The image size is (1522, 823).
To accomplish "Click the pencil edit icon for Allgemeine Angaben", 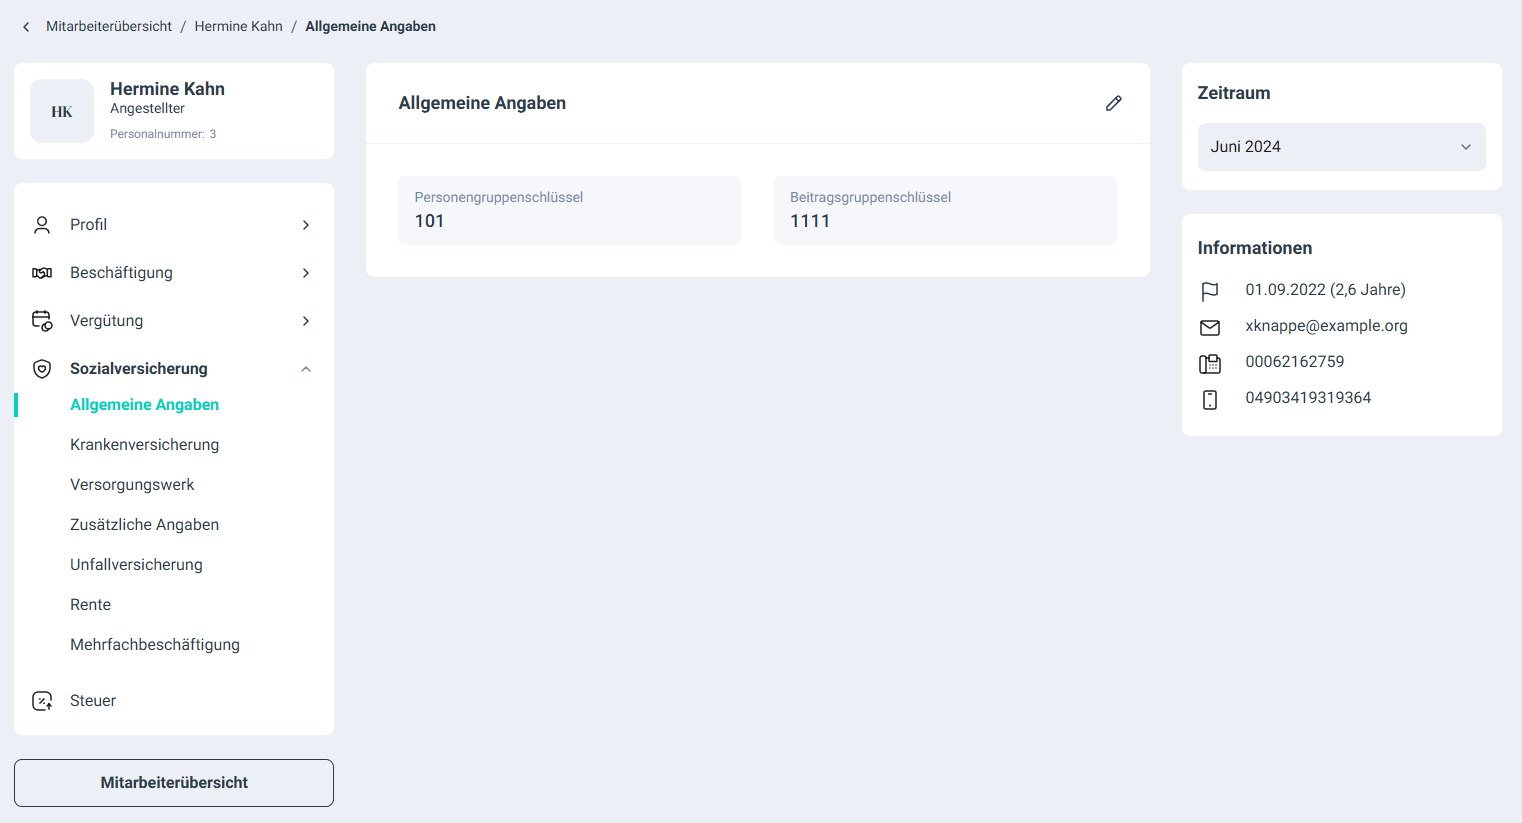I will point(1113,103).
